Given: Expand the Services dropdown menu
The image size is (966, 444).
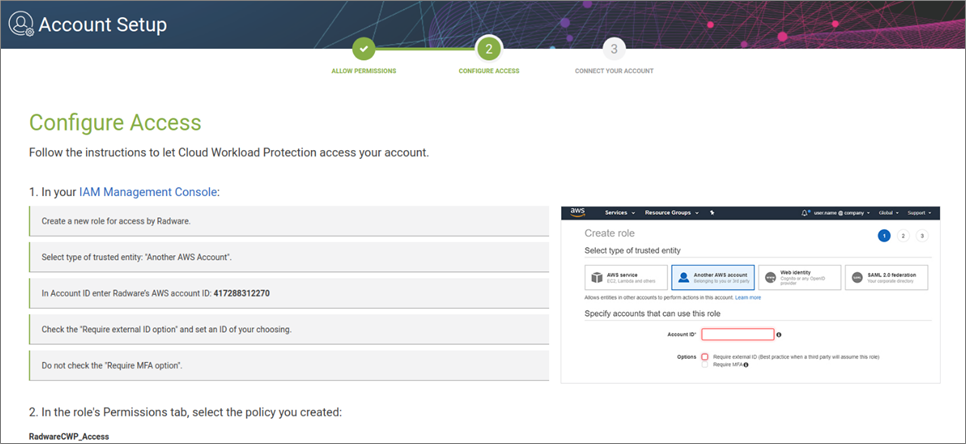Looking at the screenshot, I should (620, 212).
